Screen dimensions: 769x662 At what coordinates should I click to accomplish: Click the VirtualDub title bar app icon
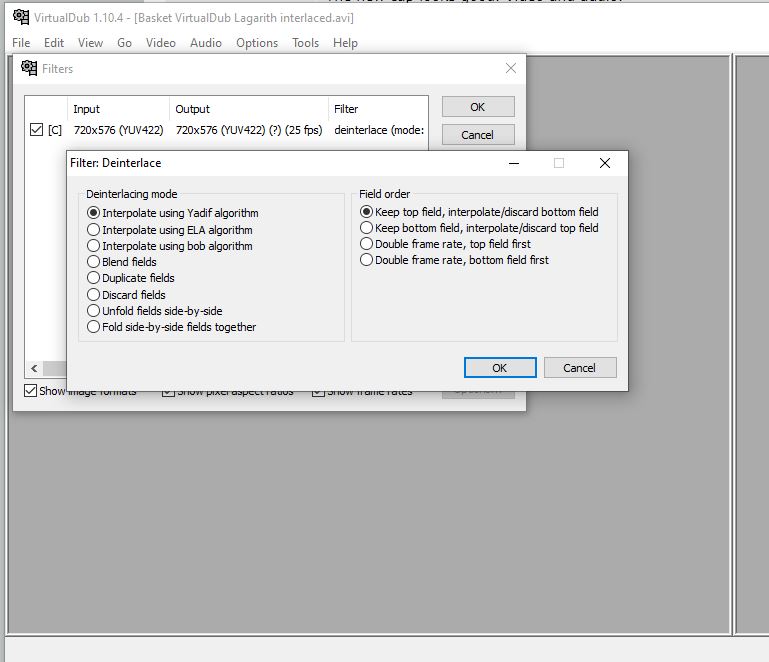pos(21,17)
